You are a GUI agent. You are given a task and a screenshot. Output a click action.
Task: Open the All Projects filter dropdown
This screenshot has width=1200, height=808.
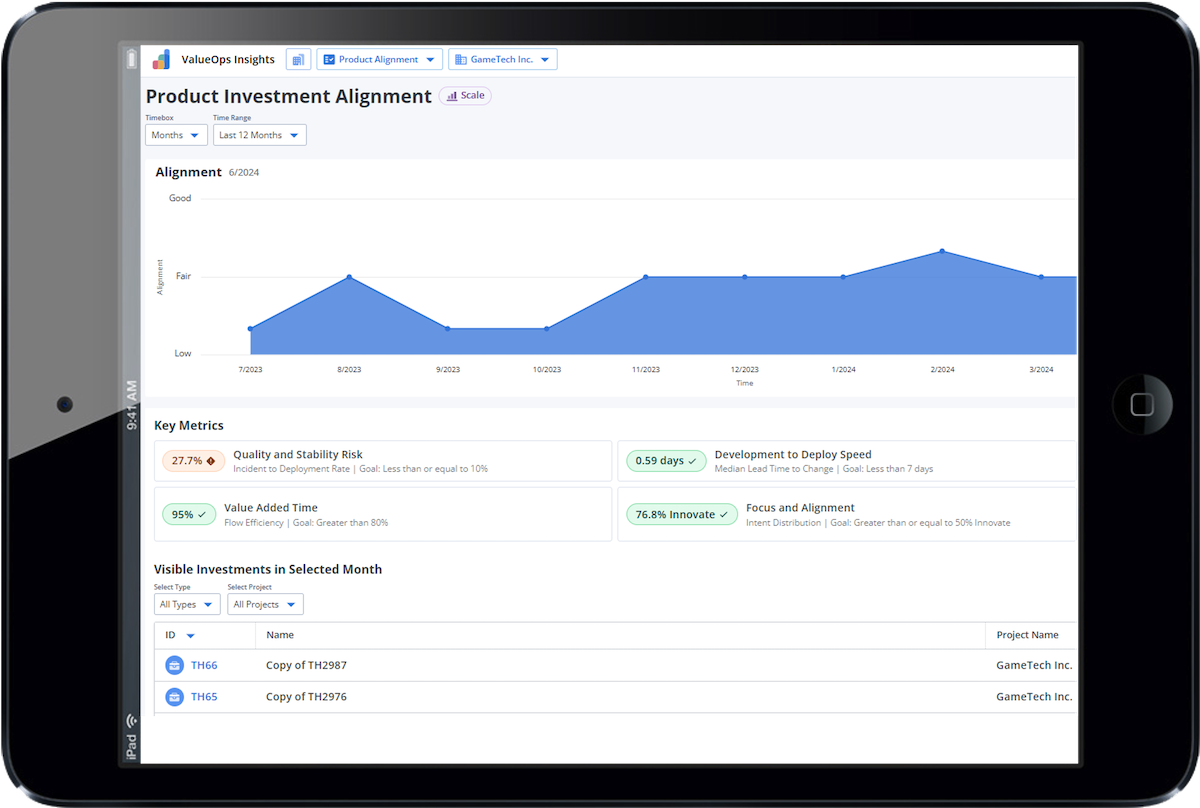click(264, 604)
